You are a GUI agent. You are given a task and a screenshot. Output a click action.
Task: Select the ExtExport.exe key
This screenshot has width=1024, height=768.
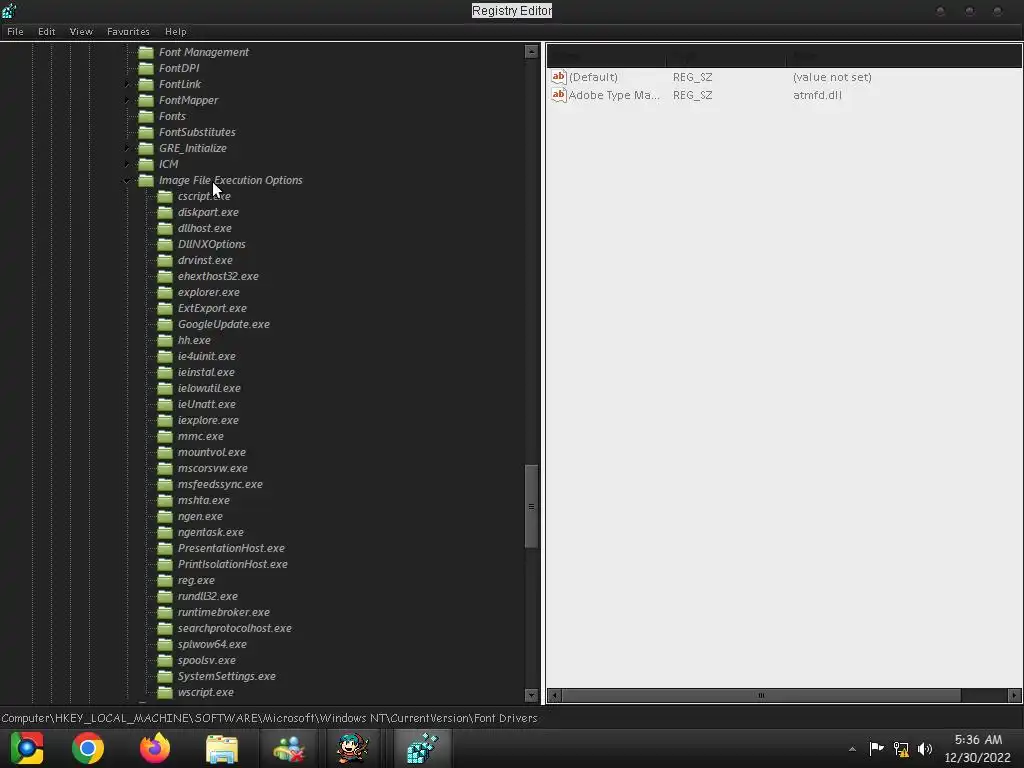coord(212,308)
